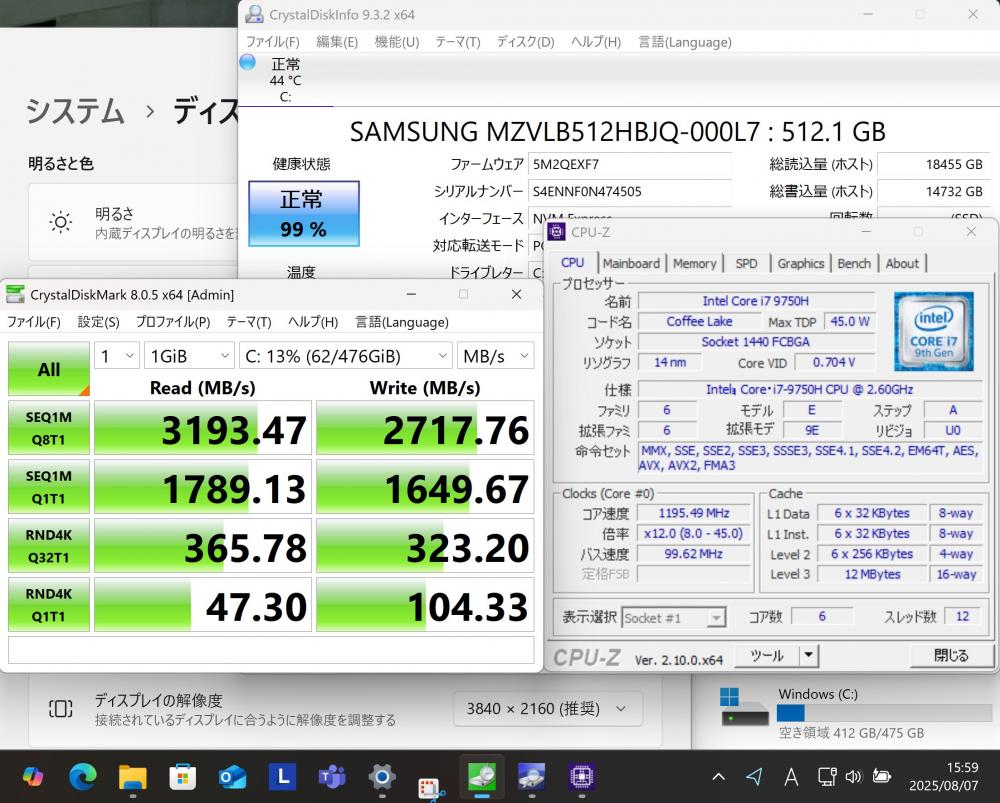
Task: Open the blue L app in the taskbar
Action: (282, 776)
